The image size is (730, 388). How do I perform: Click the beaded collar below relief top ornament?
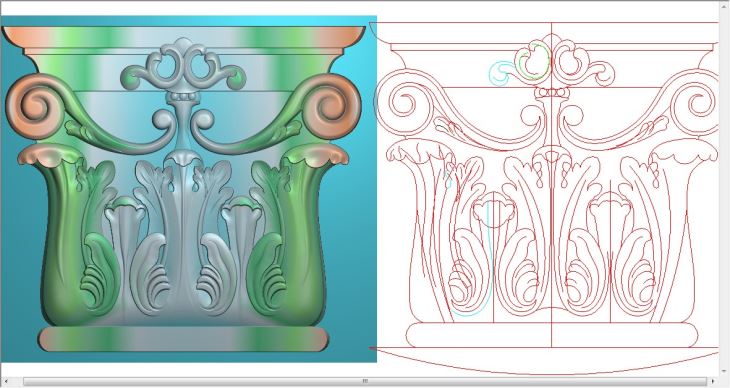click(183, 96)
